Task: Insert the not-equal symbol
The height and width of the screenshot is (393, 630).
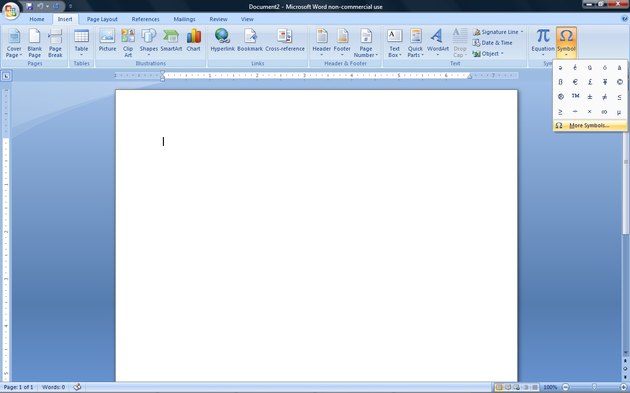Action: [x=605, y=97]
